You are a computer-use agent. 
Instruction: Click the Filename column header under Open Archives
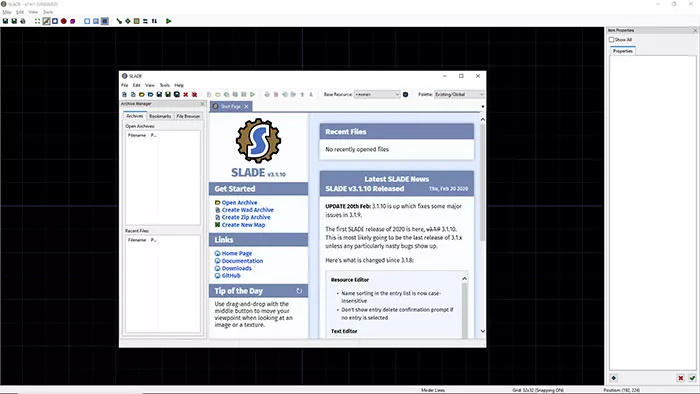click(137, 135)
